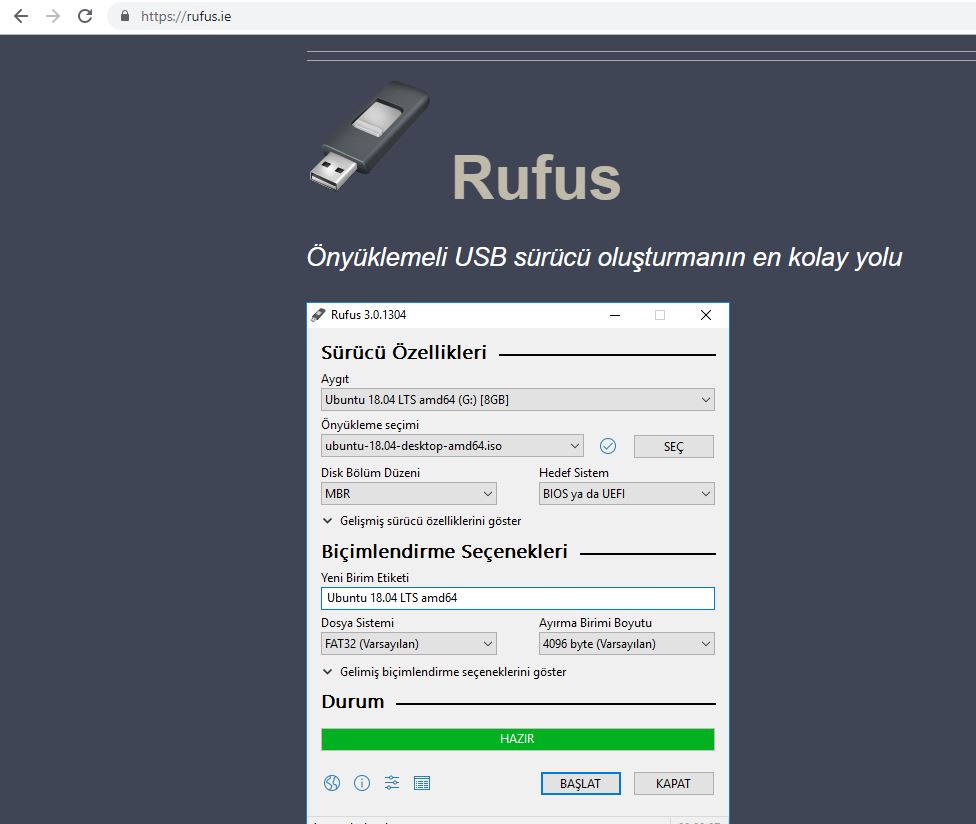Click the green HAZIR progress bar
Image resolution: width=976 pixels, height=824 pixels.
[517, 739]
